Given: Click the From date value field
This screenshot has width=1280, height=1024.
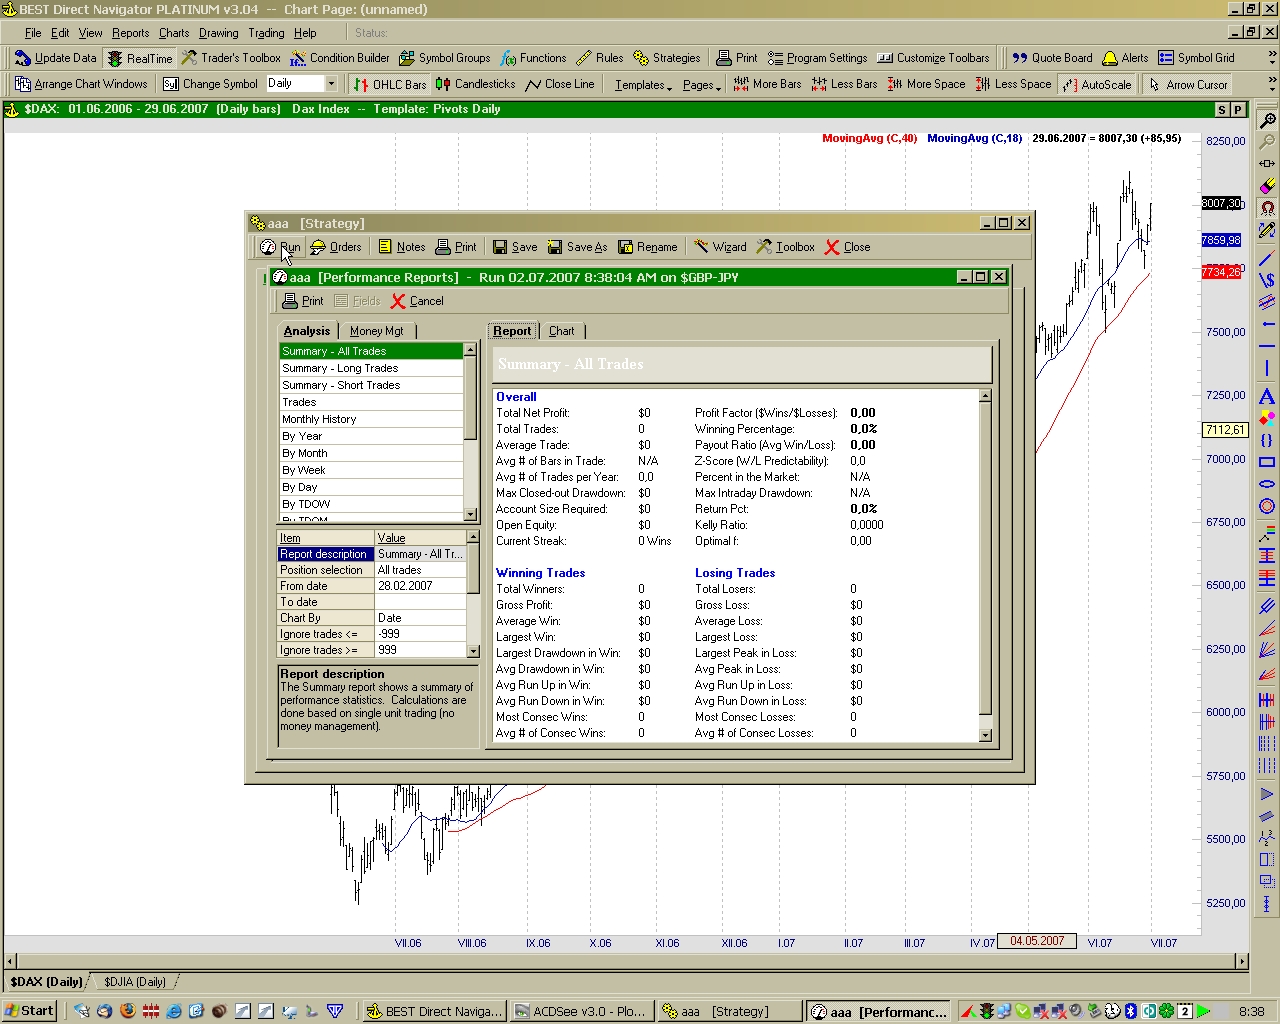Looking at the screenshot, I should pyautogui.click(x=421, y=586).
